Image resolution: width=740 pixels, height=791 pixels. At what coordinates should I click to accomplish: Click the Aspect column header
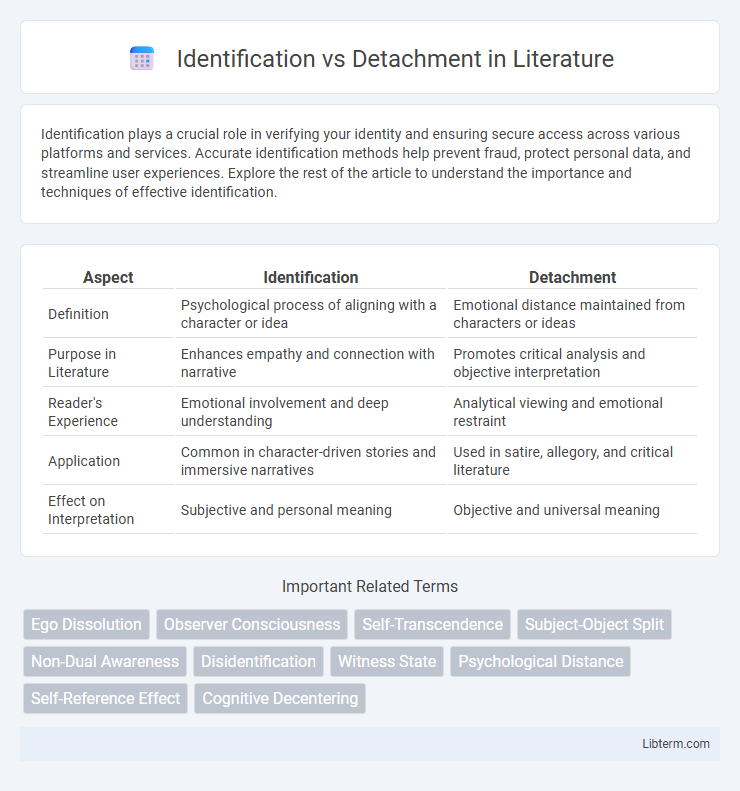coord(108,277)
